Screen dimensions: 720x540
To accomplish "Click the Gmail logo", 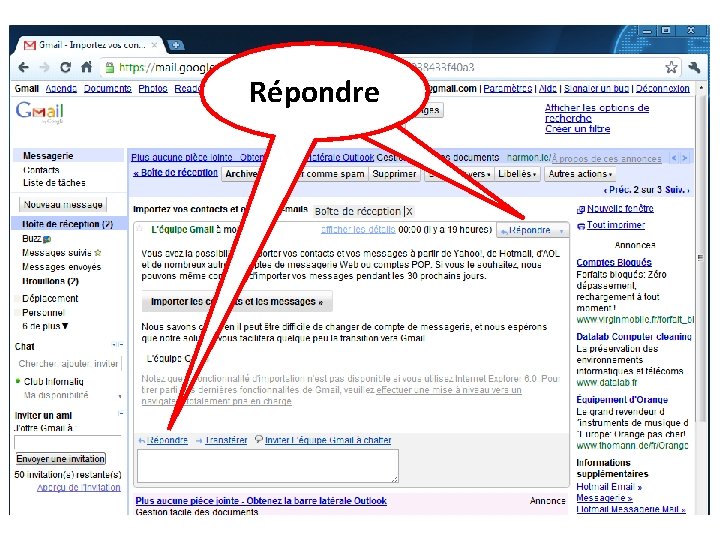I will [39, 112].
